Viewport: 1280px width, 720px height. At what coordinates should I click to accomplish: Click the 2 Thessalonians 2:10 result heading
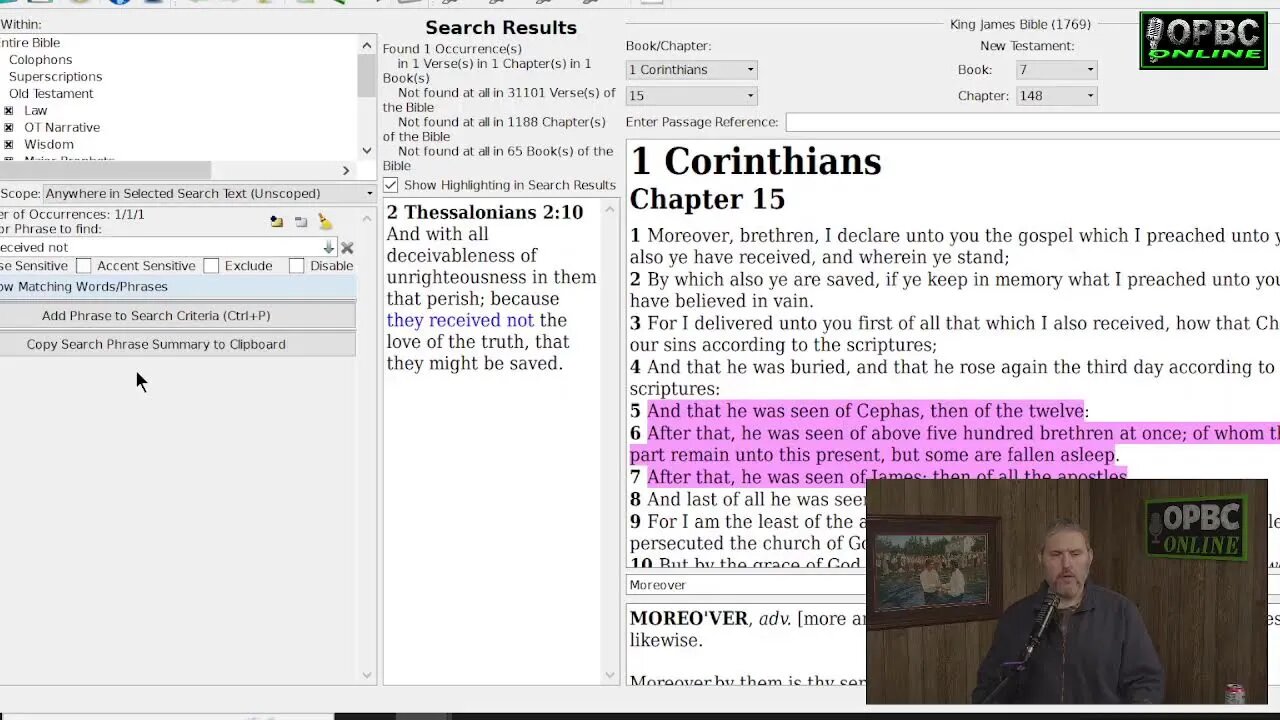coord(485,212)
